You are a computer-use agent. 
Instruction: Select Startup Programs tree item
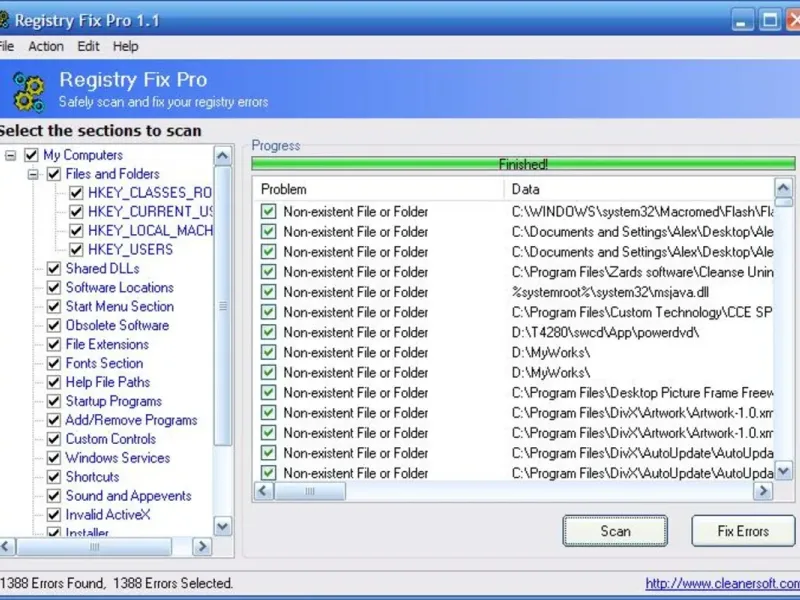click(x=113, y=401)
